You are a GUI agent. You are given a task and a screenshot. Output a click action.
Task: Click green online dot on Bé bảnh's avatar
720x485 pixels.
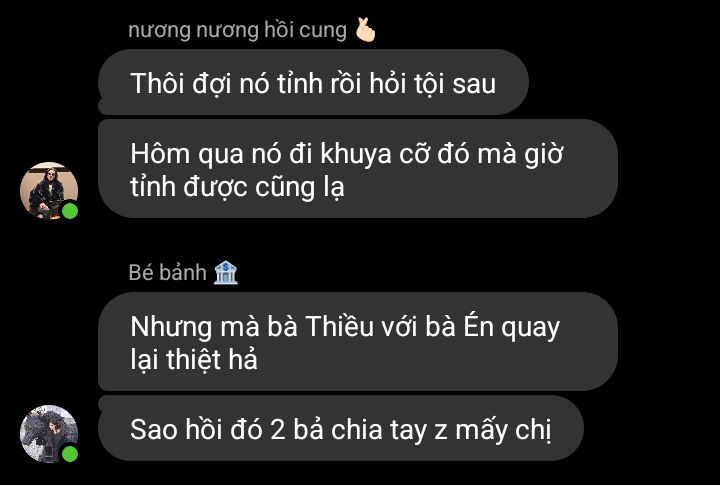[x=70, y=454]
